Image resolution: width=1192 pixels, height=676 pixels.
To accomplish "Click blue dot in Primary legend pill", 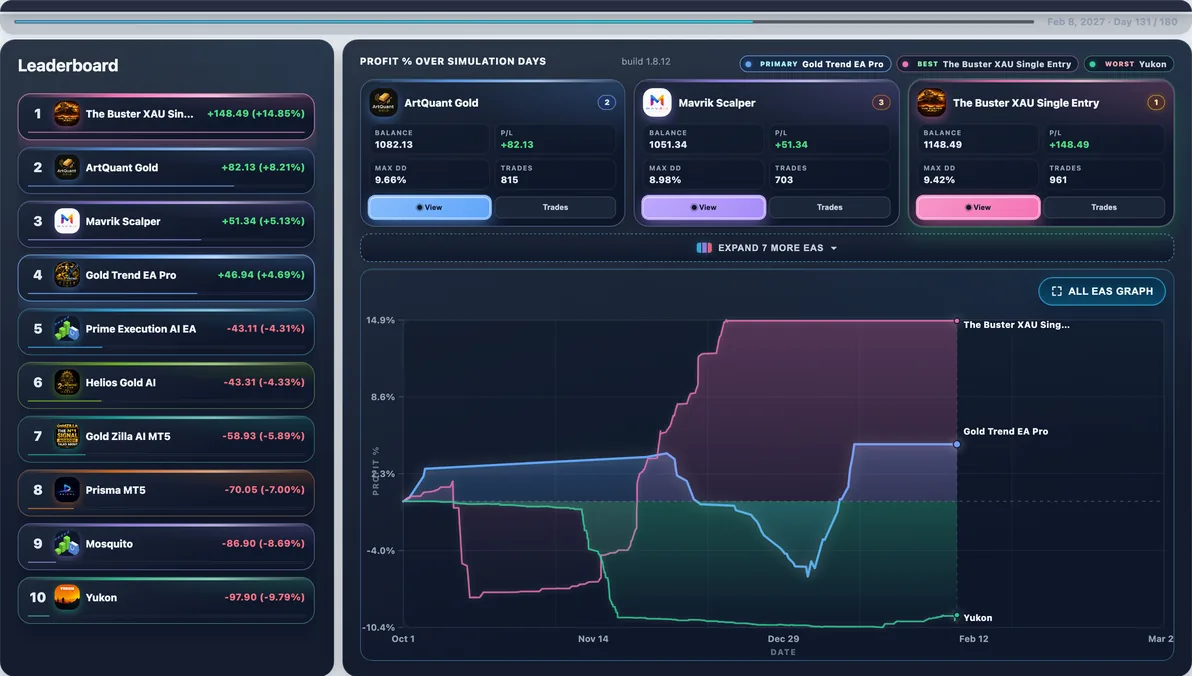I will (x=749, y=65).
